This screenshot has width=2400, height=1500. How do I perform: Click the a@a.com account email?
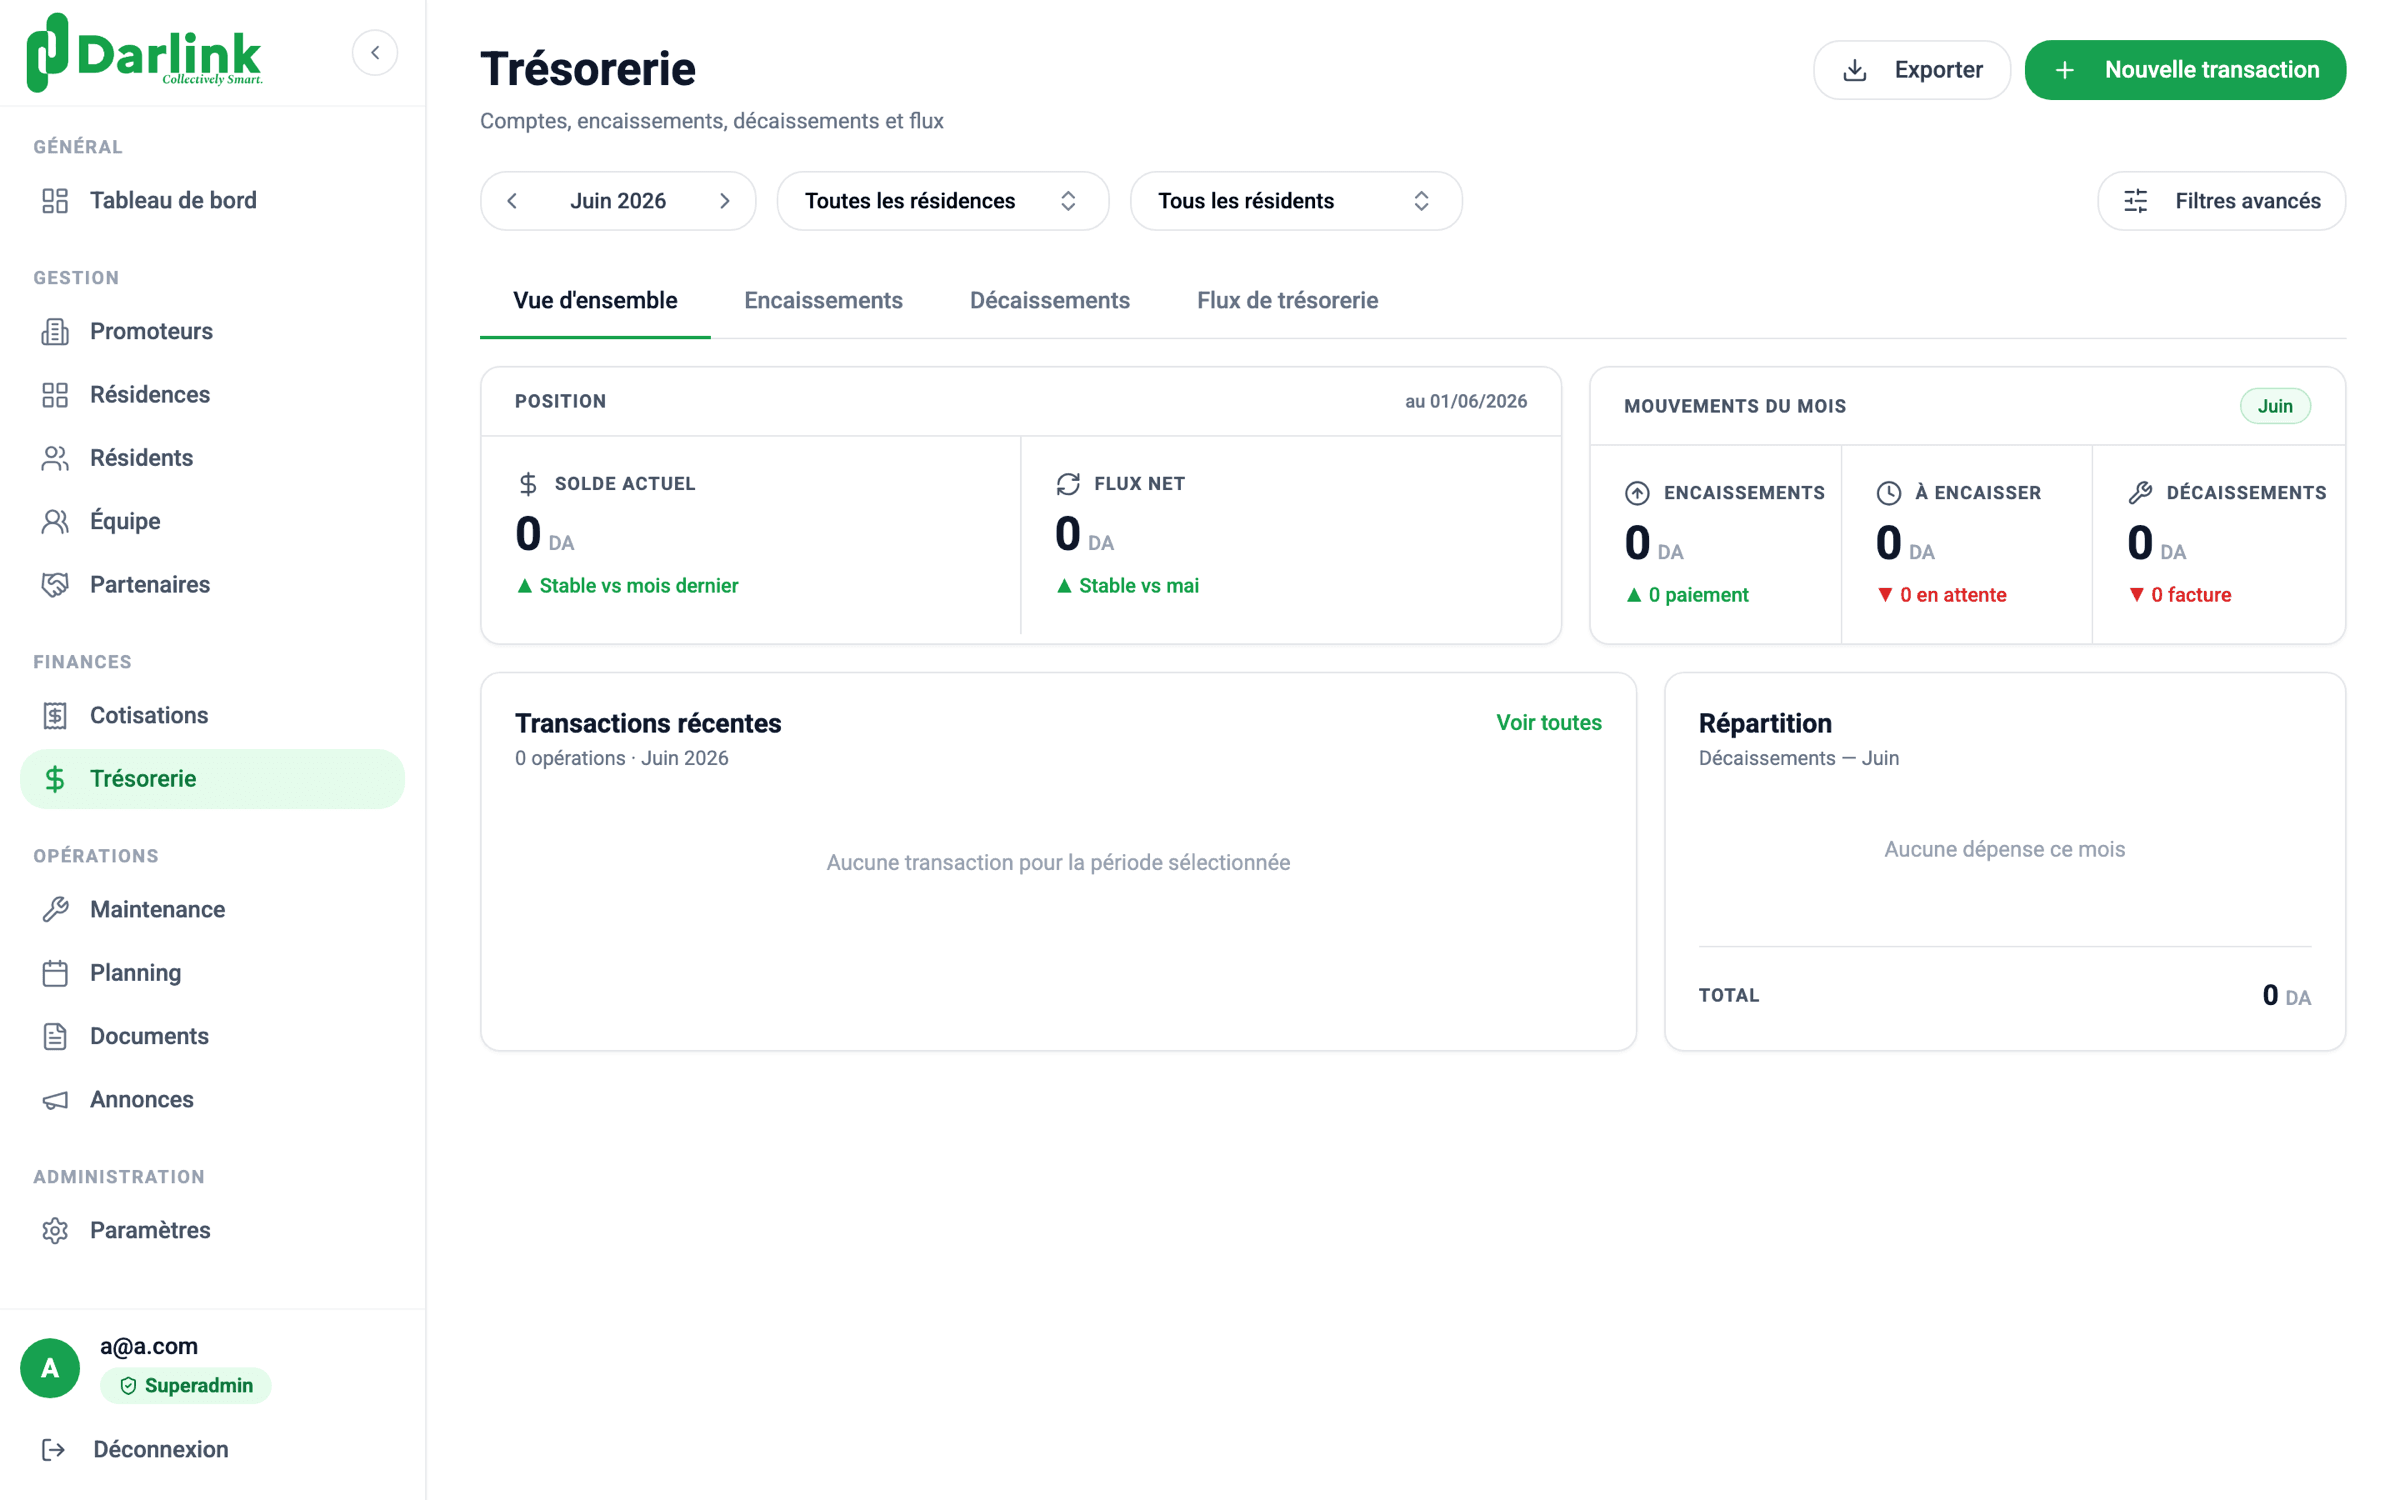pos(149,1347)
